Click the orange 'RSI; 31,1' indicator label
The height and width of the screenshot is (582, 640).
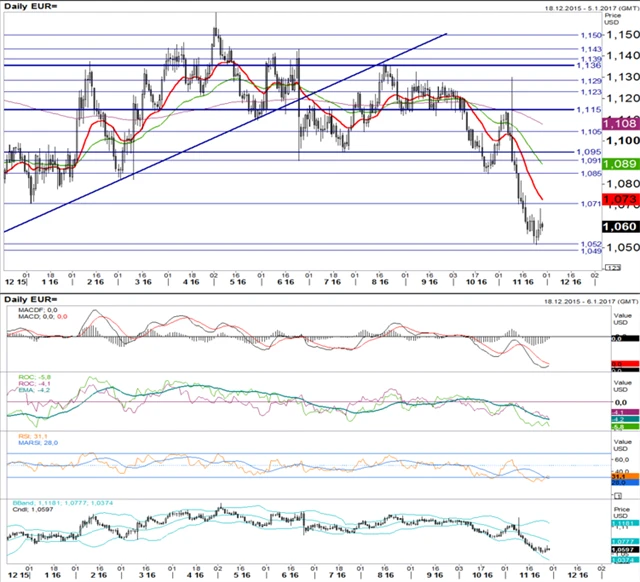click(33, 436)
